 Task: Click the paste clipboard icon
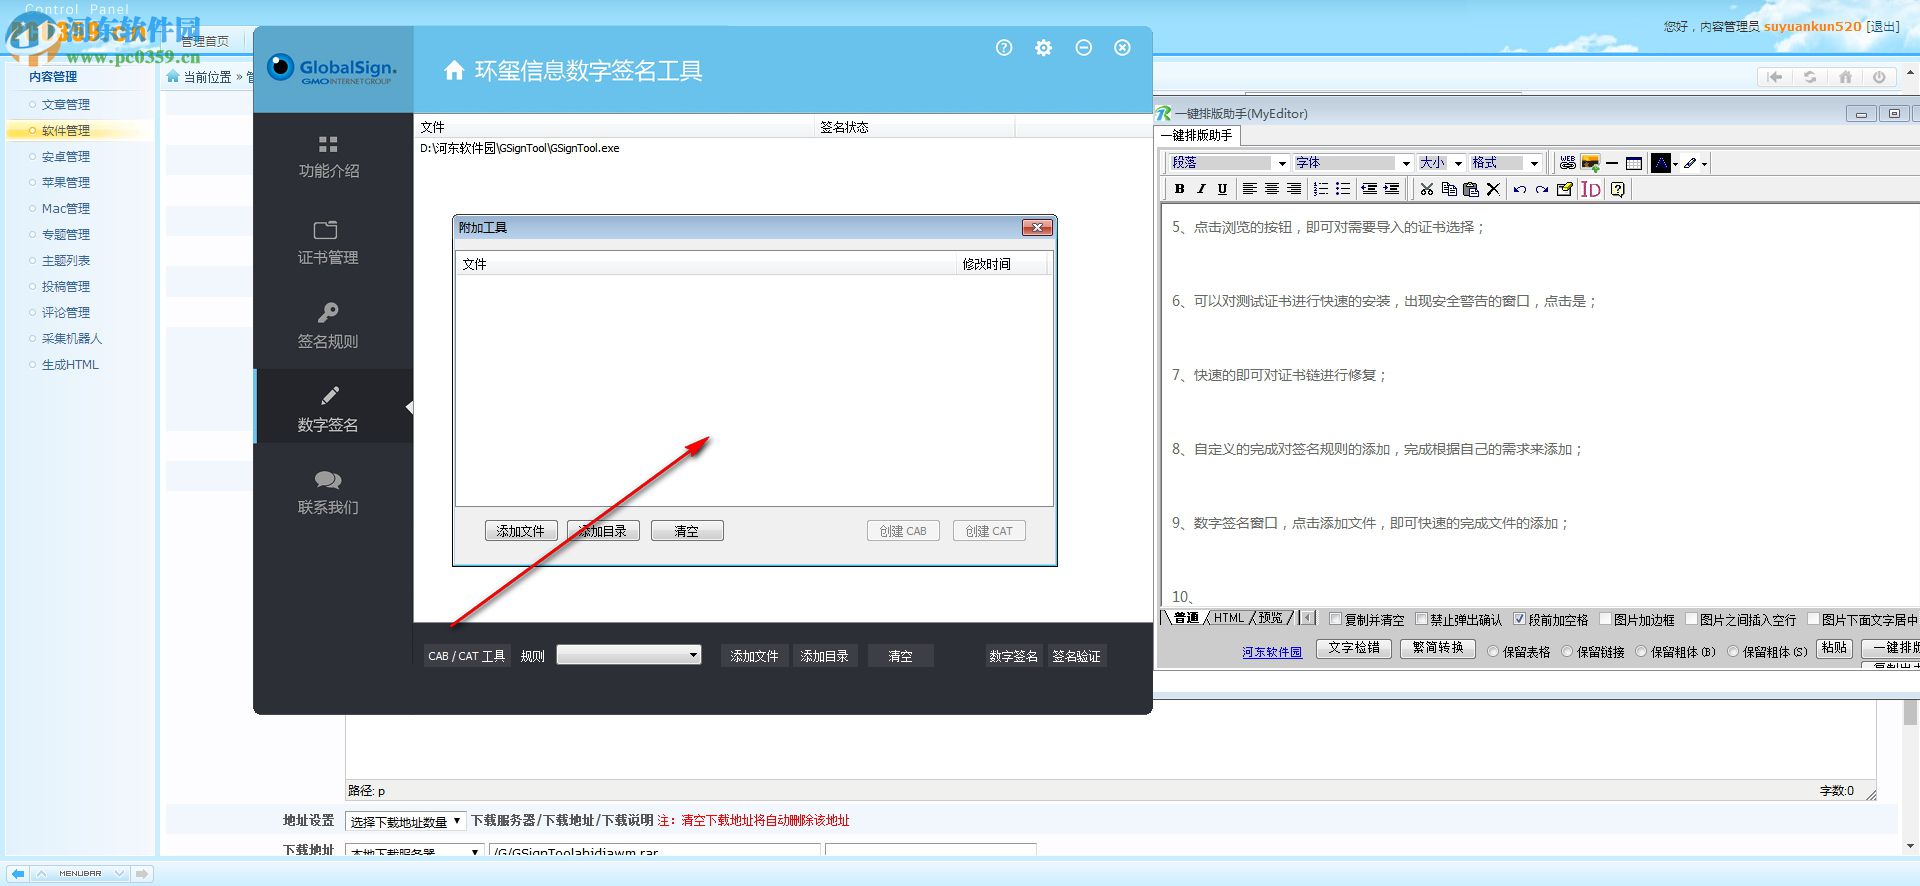(x=1471, y=189)
